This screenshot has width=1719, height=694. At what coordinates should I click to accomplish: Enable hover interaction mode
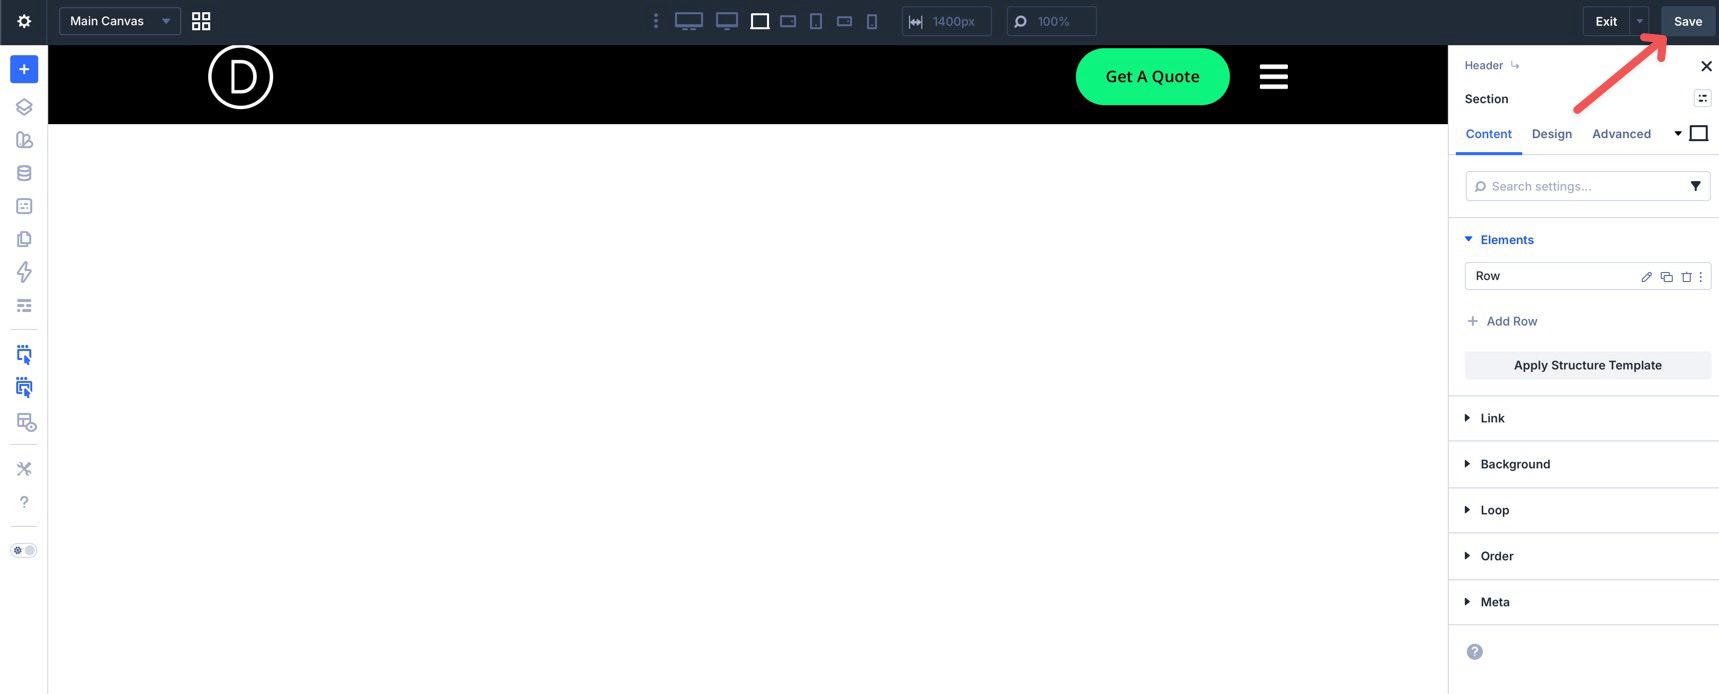coord(24,387)
